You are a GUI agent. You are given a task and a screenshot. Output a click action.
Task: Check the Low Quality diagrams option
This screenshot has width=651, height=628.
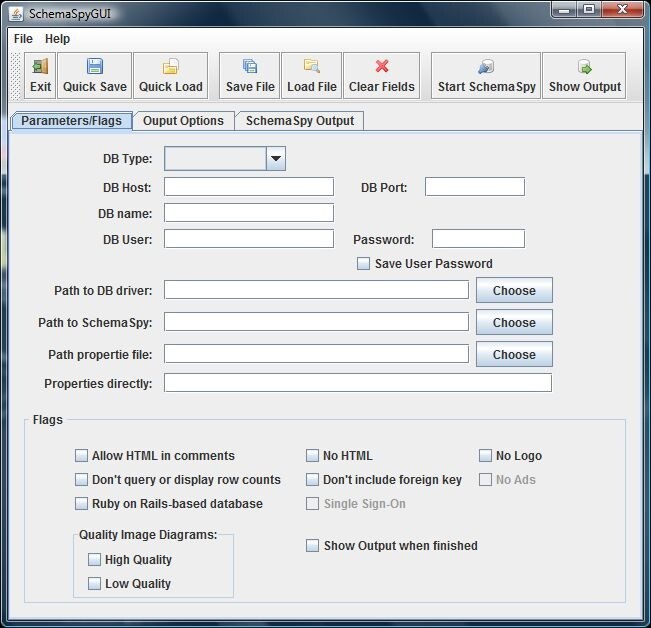(94, 584)
